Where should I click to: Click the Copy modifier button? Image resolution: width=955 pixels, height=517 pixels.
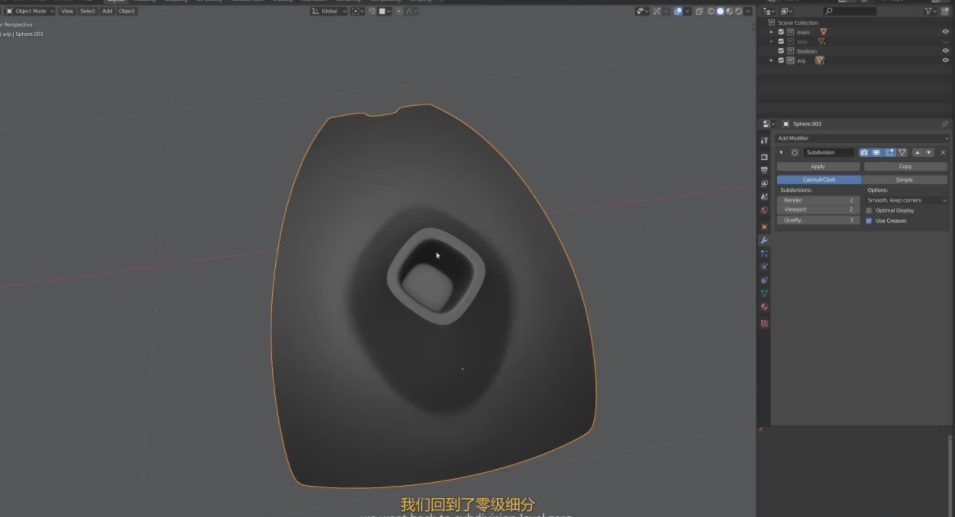click(x=904, y=166)
